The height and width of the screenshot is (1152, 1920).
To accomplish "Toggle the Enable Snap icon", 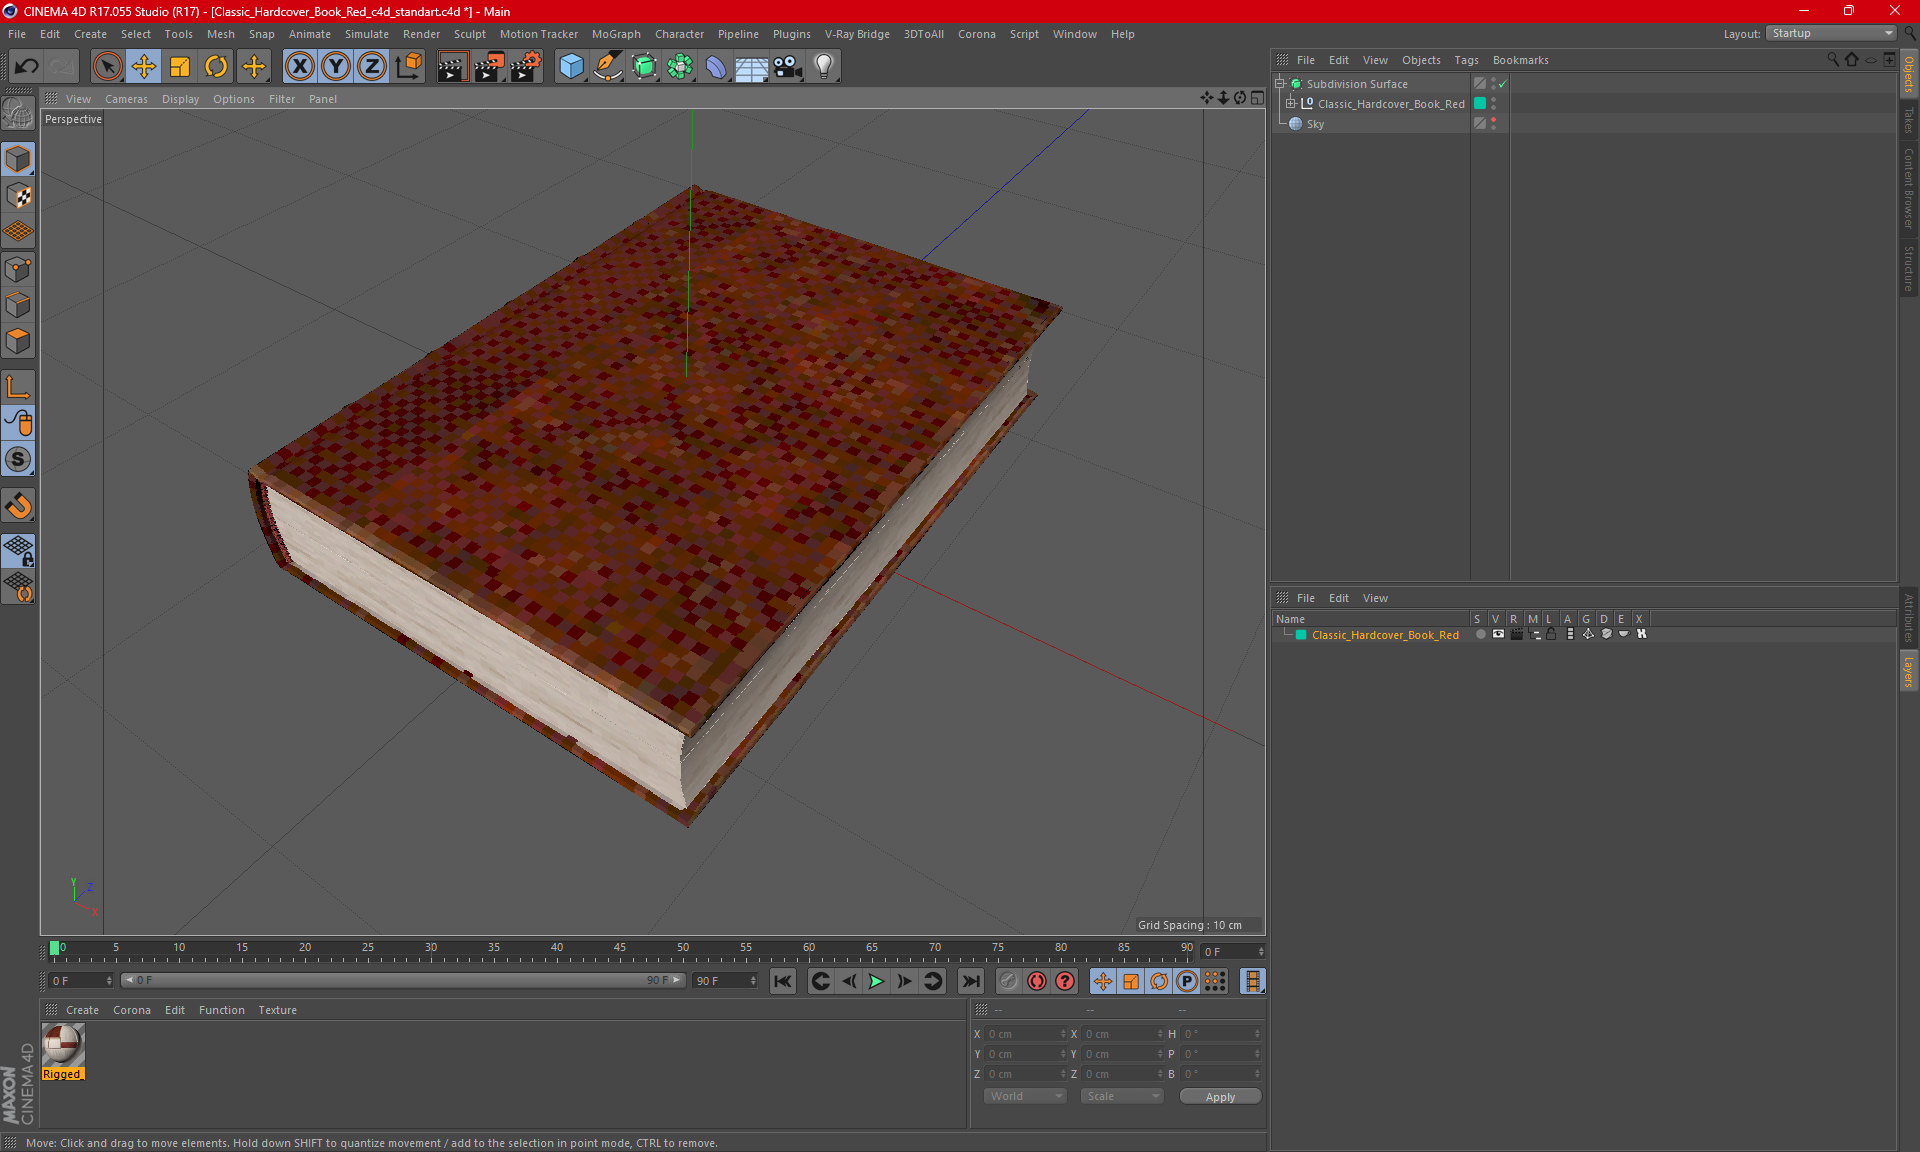I will [x=18, y=505].
